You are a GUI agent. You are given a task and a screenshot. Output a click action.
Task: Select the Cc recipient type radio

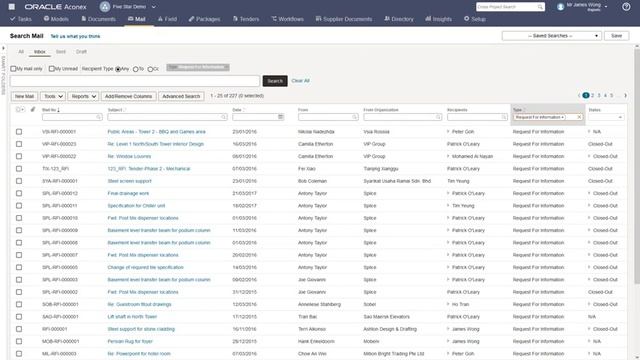click(150, 69)
